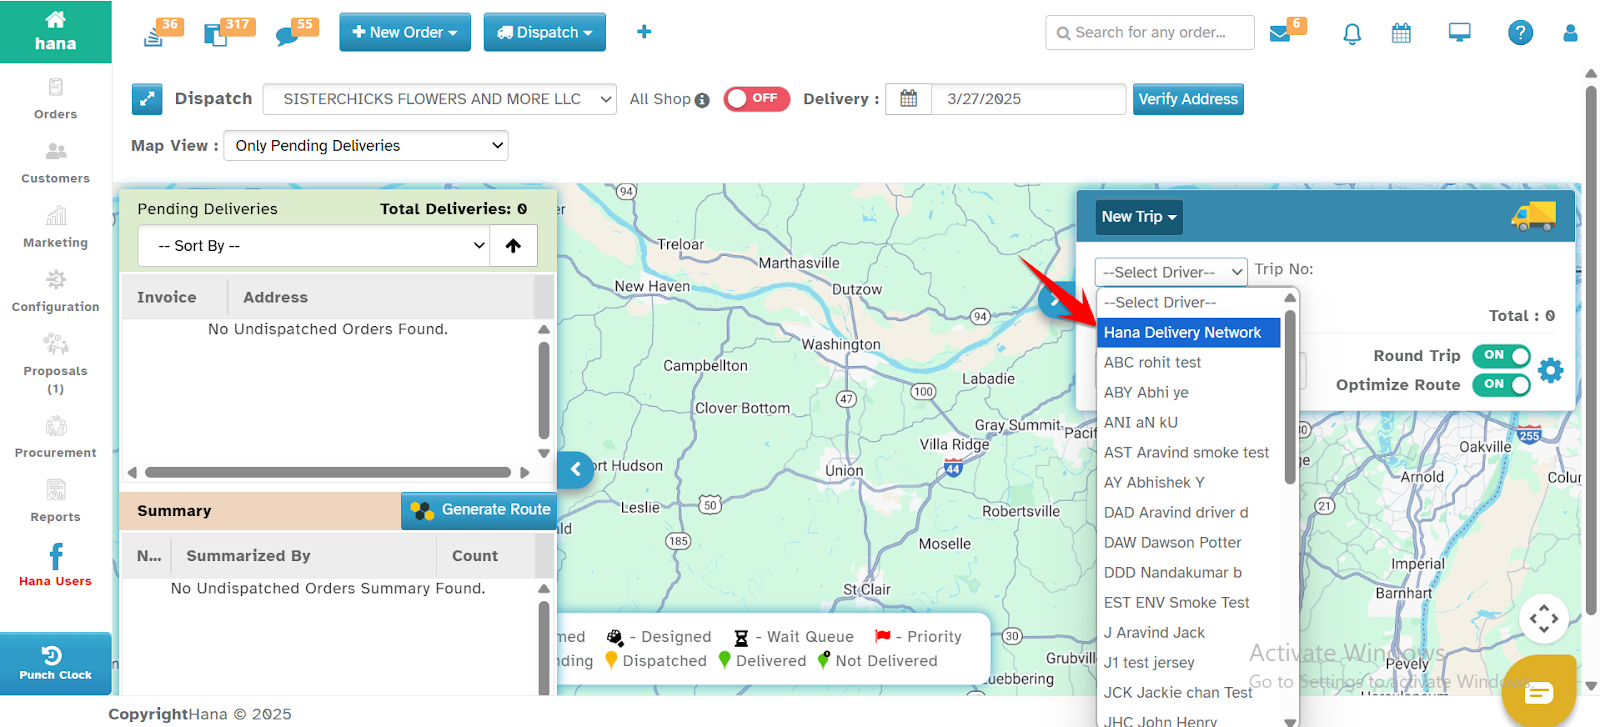
Task: Select ABY Abhi ye driver
Action: (x=1188, y=393)
